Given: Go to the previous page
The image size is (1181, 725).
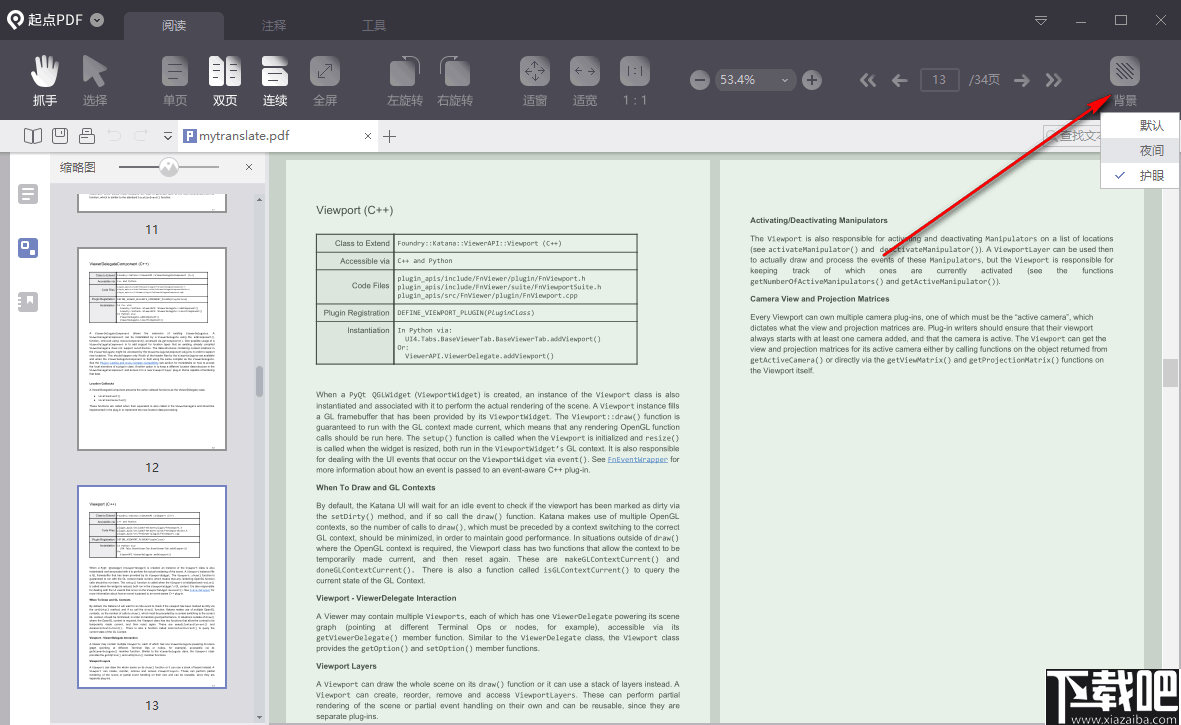Looking at the screenshot, I should (899, 80).
